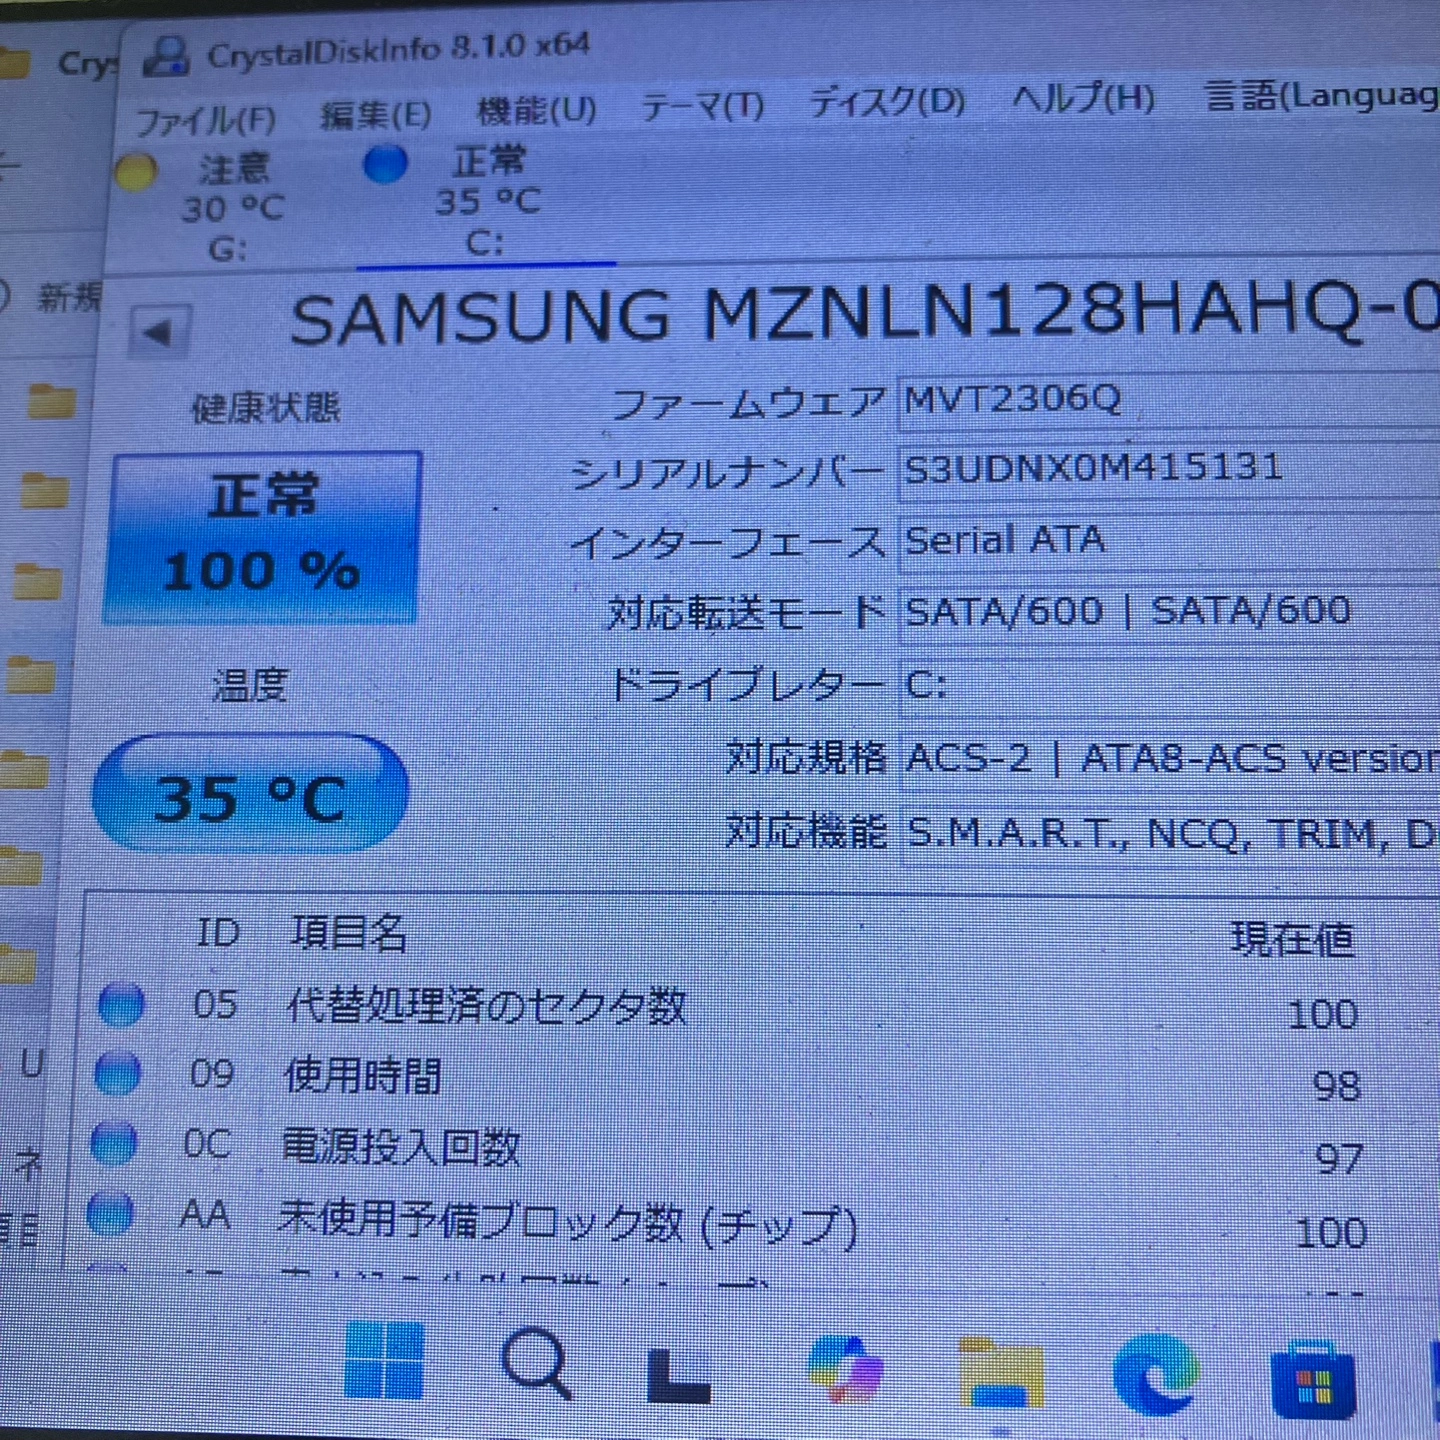The image size is (1440, 1440).
Task: Open the 機能(U) menu
Action: [x=536, y=110]
